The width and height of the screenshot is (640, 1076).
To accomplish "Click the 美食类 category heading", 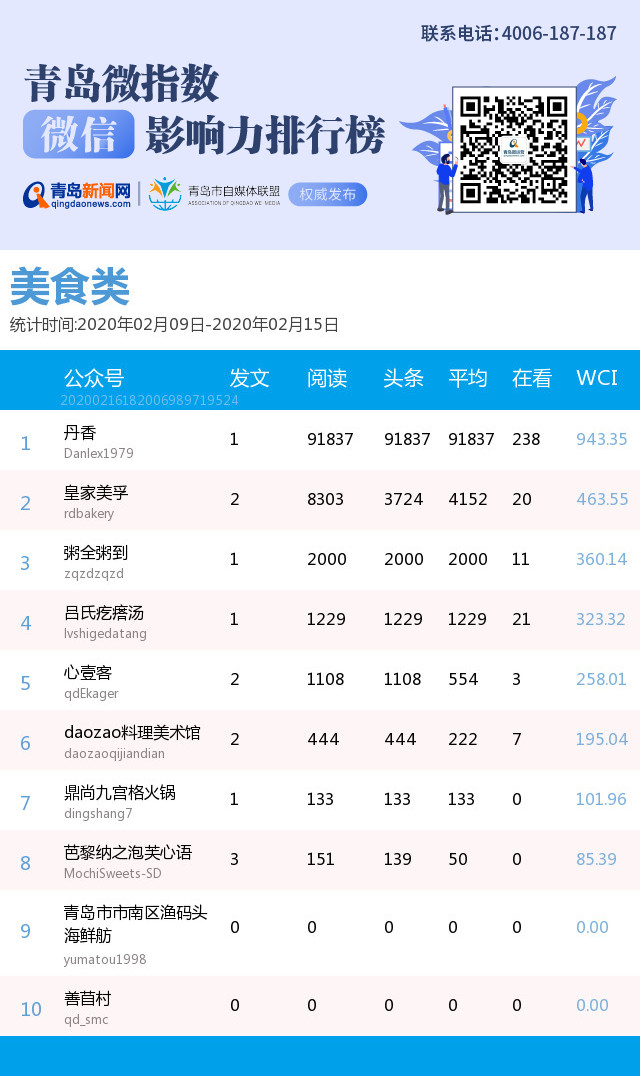I will click(70, 288).
